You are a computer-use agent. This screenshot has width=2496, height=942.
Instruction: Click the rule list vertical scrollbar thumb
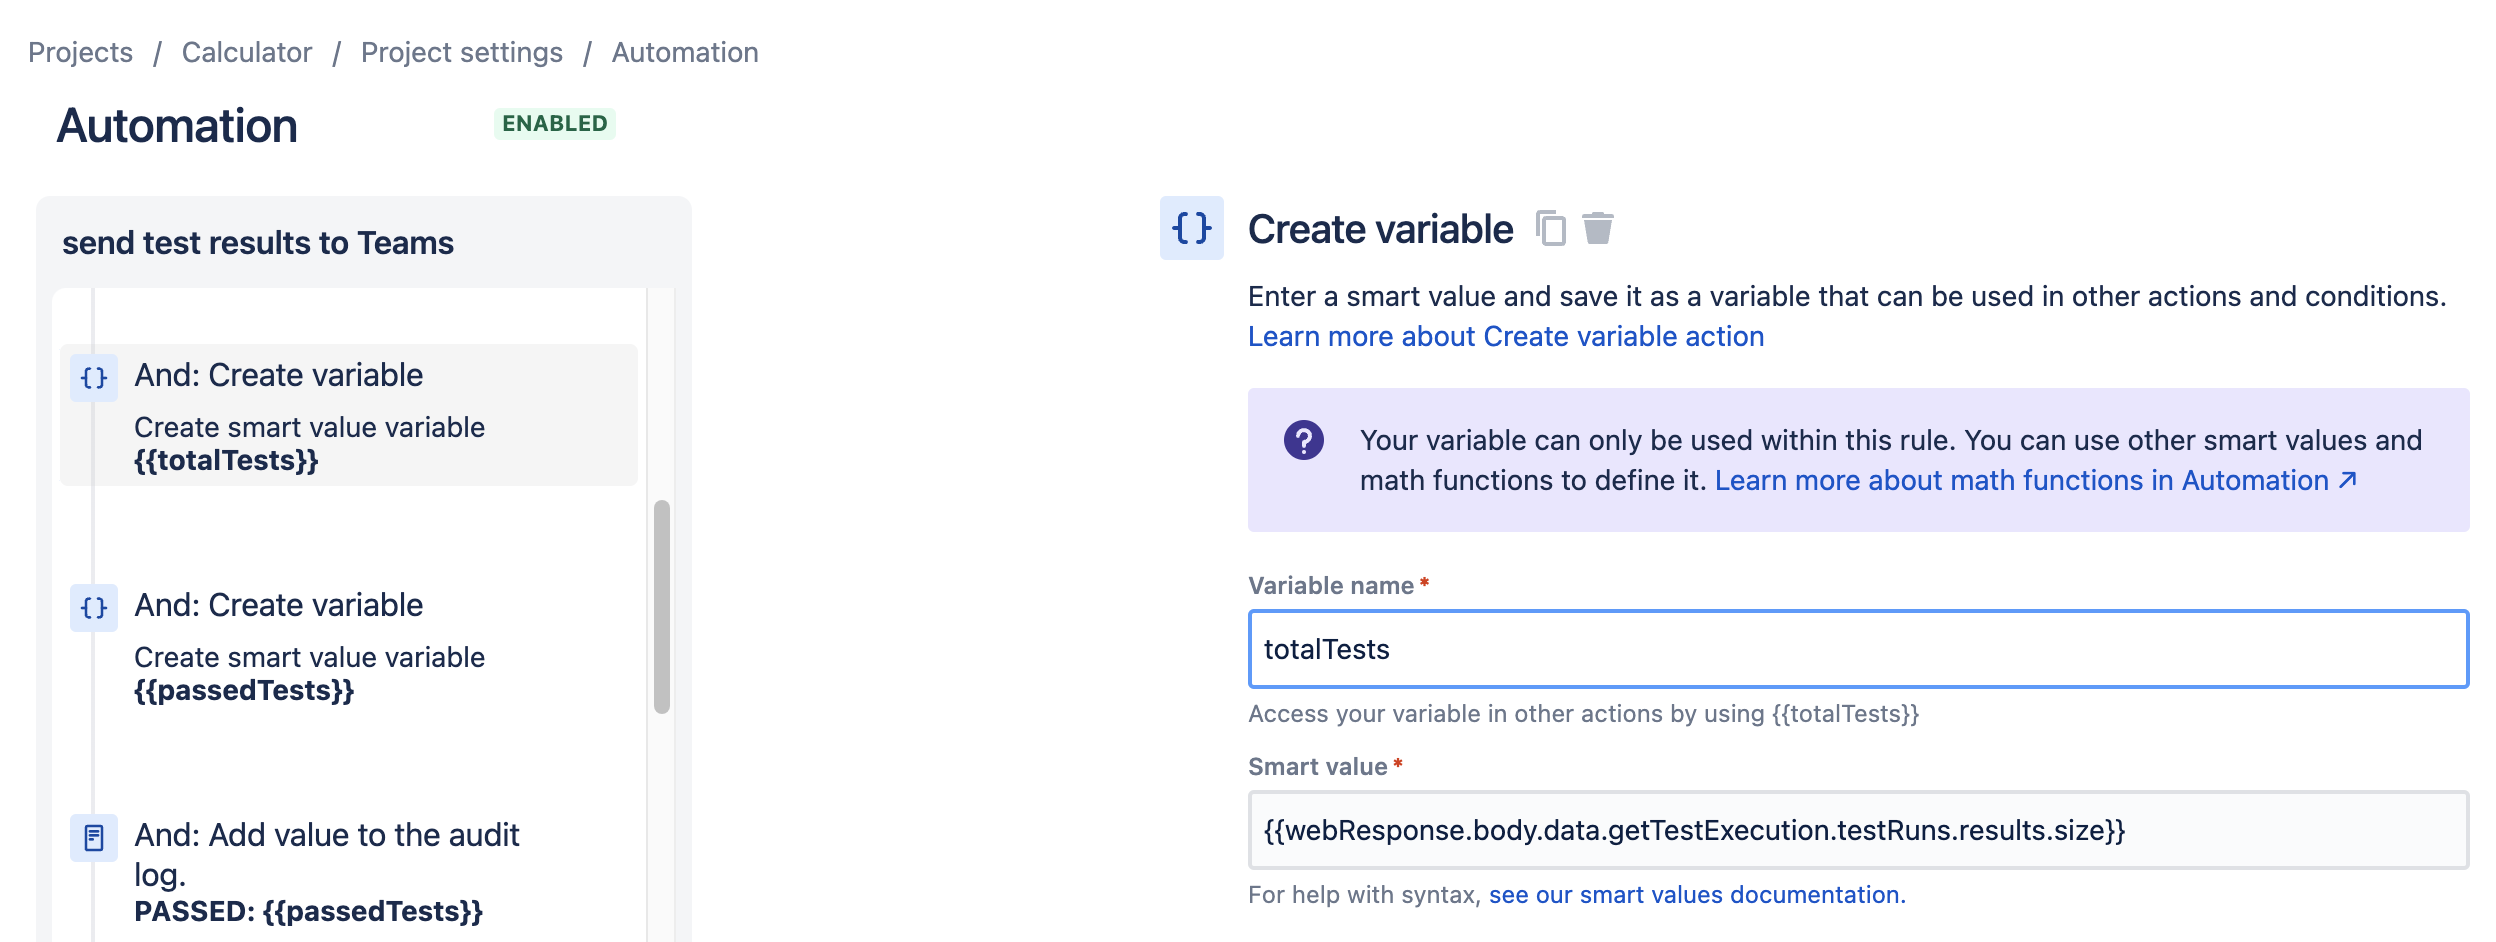click(x=662, y=606)
